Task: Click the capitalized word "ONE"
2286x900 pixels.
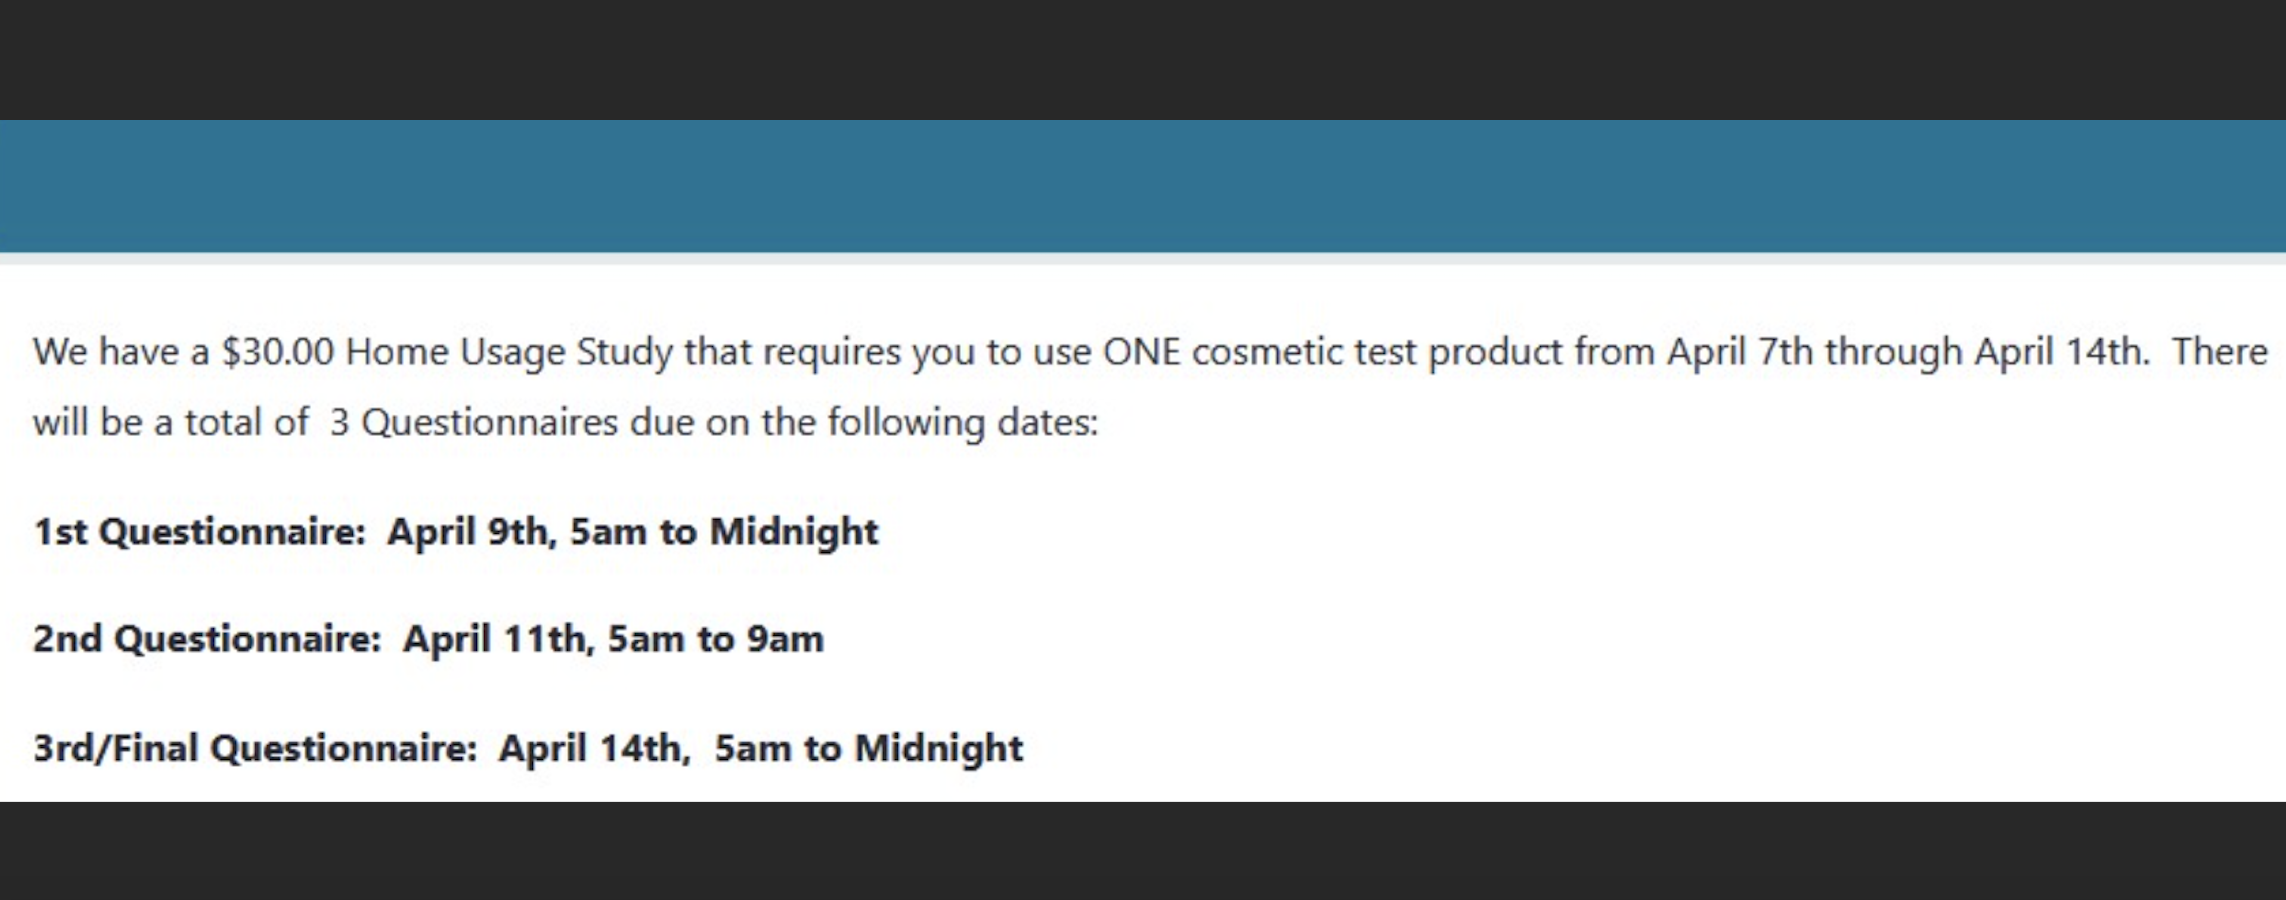Action: 1141,353
